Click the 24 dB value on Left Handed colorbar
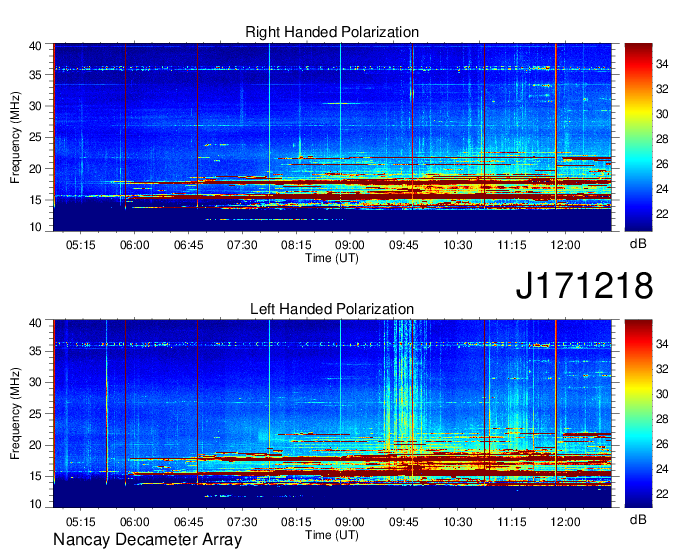This screenshot has width=680, height=552. [x=662, y=469]
